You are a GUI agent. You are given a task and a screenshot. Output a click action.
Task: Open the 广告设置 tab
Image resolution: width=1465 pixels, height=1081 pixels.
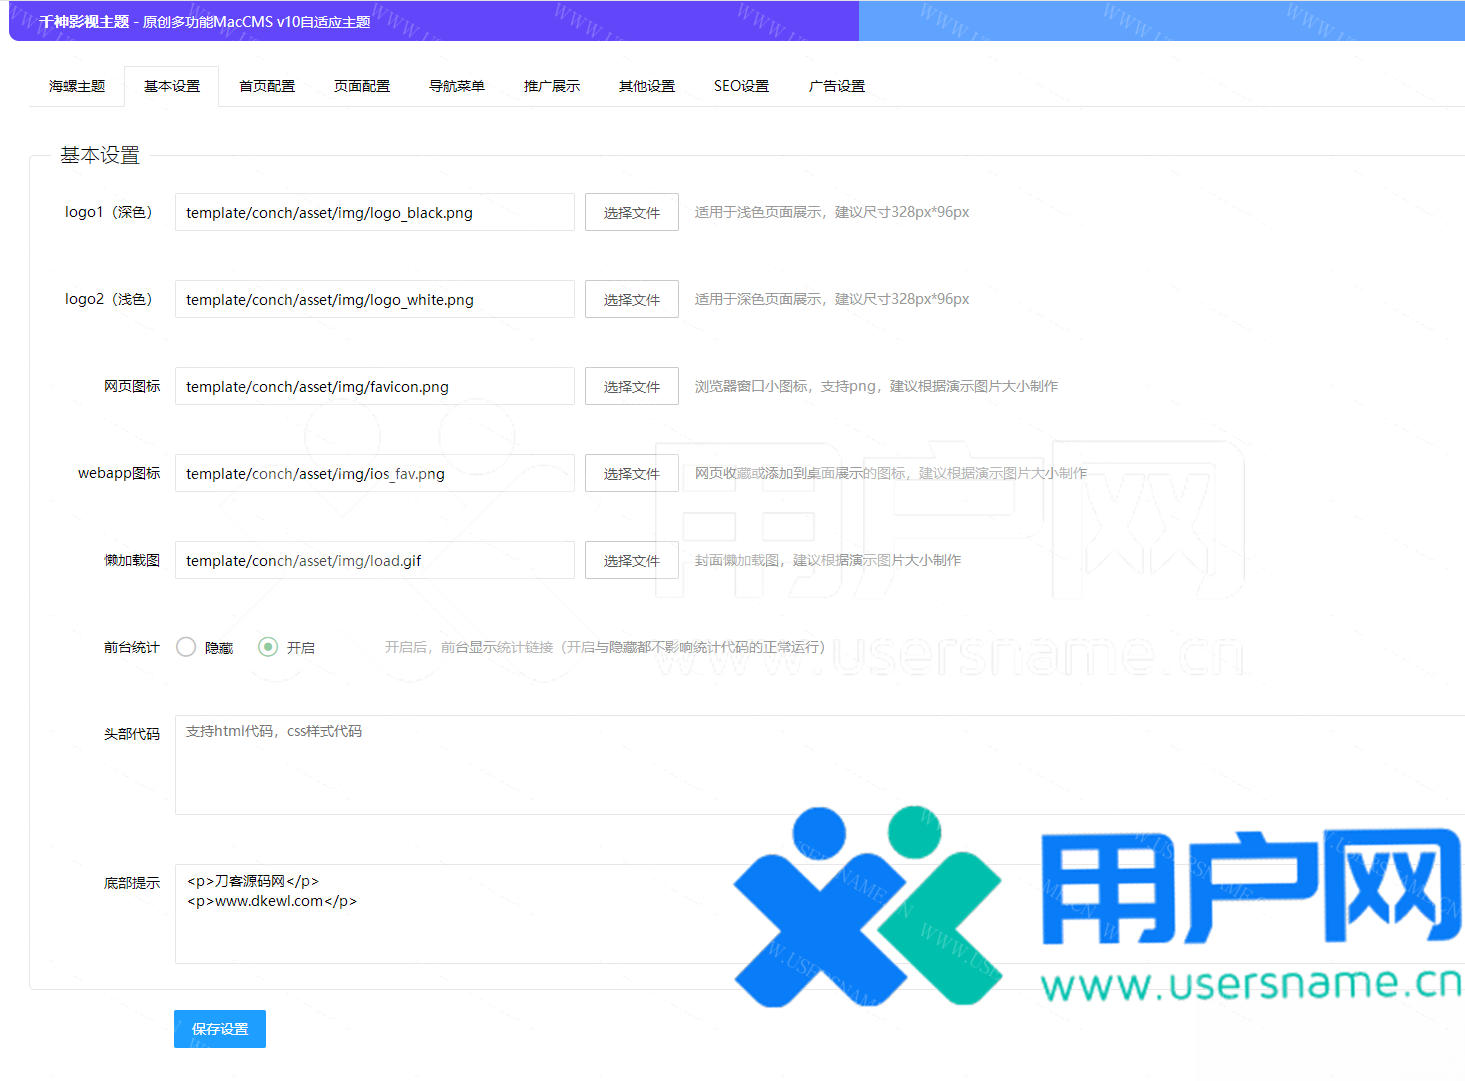pos(836,86)
